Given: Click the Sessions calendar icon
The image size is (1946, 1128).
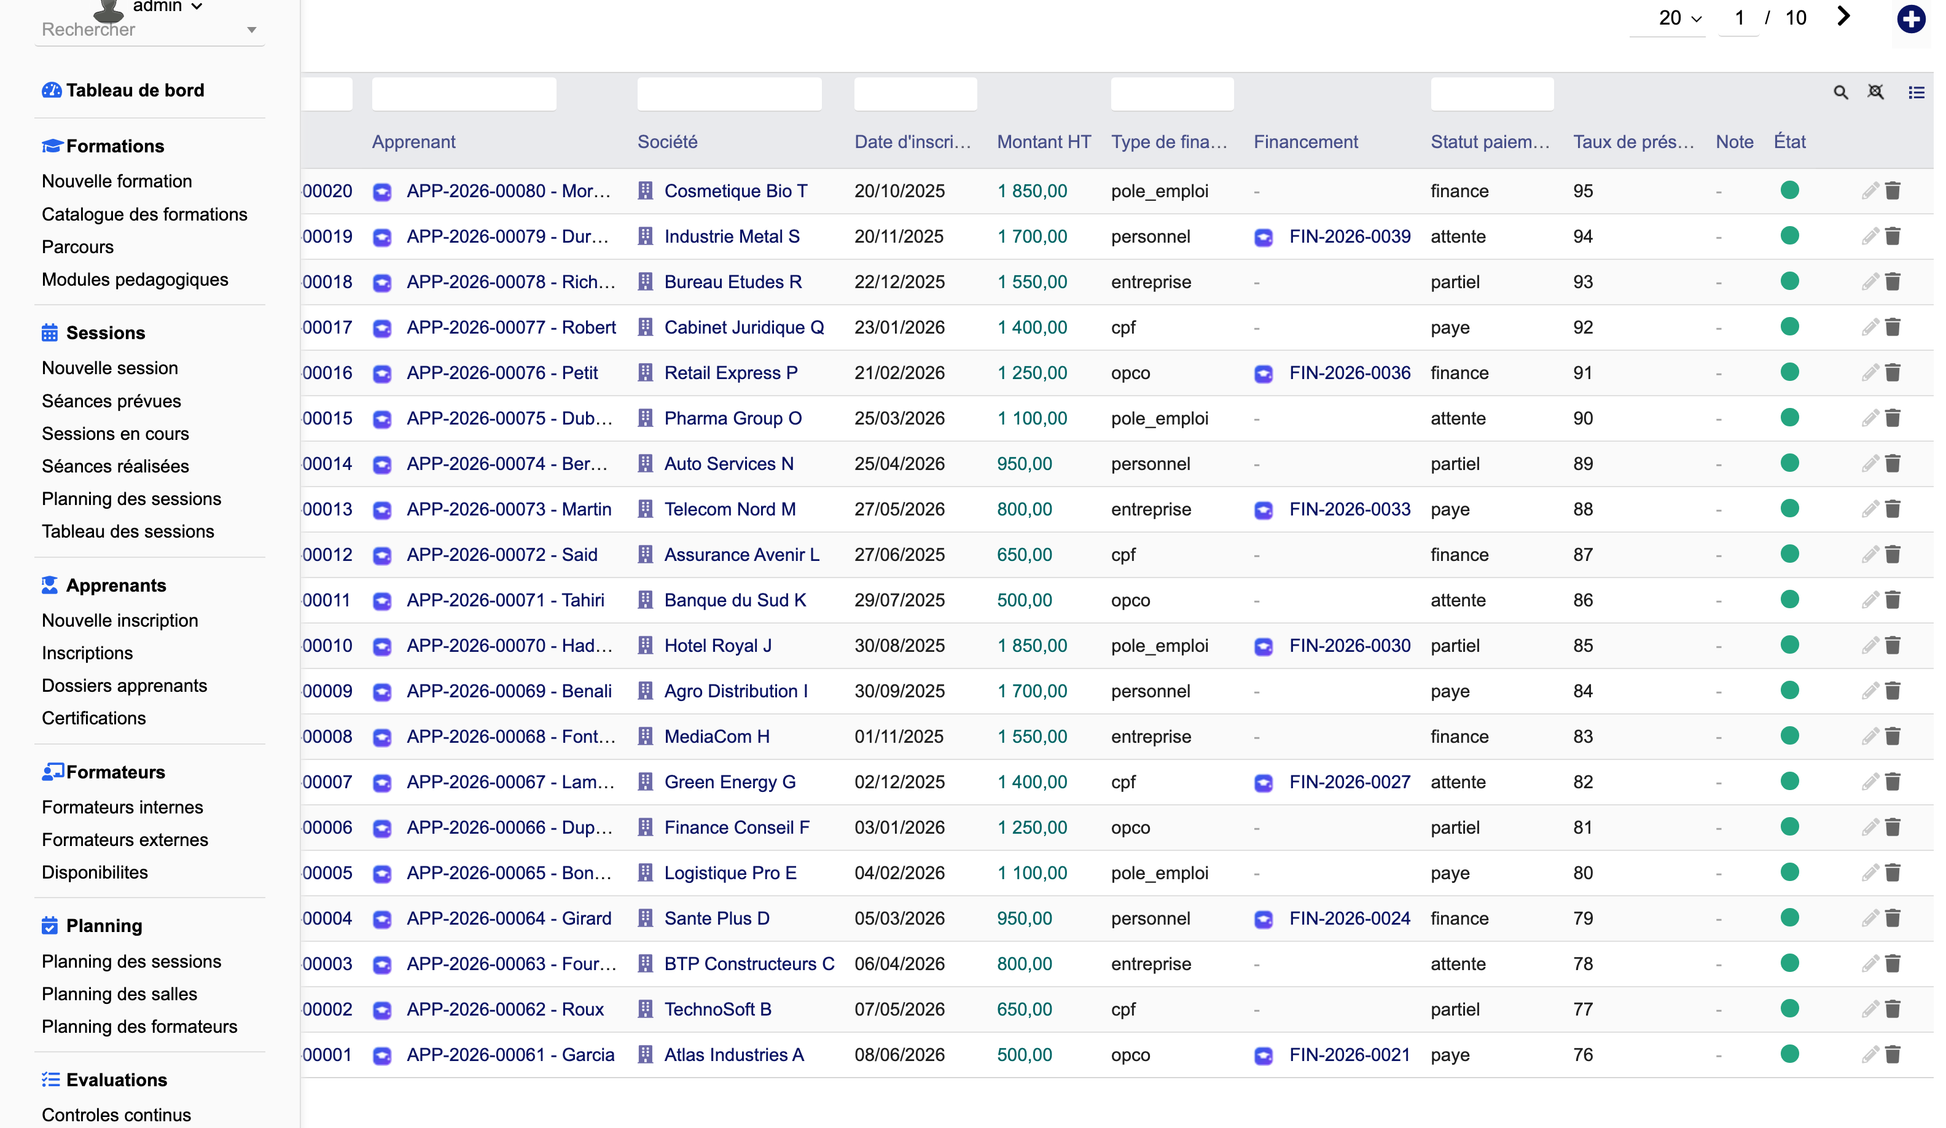Looking at the screenshot, I should 50,332.
